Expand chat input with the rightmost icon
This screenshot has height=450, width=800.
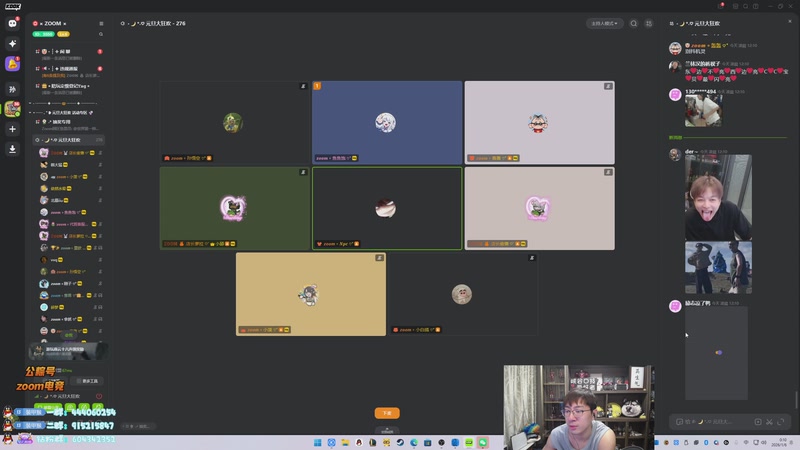point(781,422)
